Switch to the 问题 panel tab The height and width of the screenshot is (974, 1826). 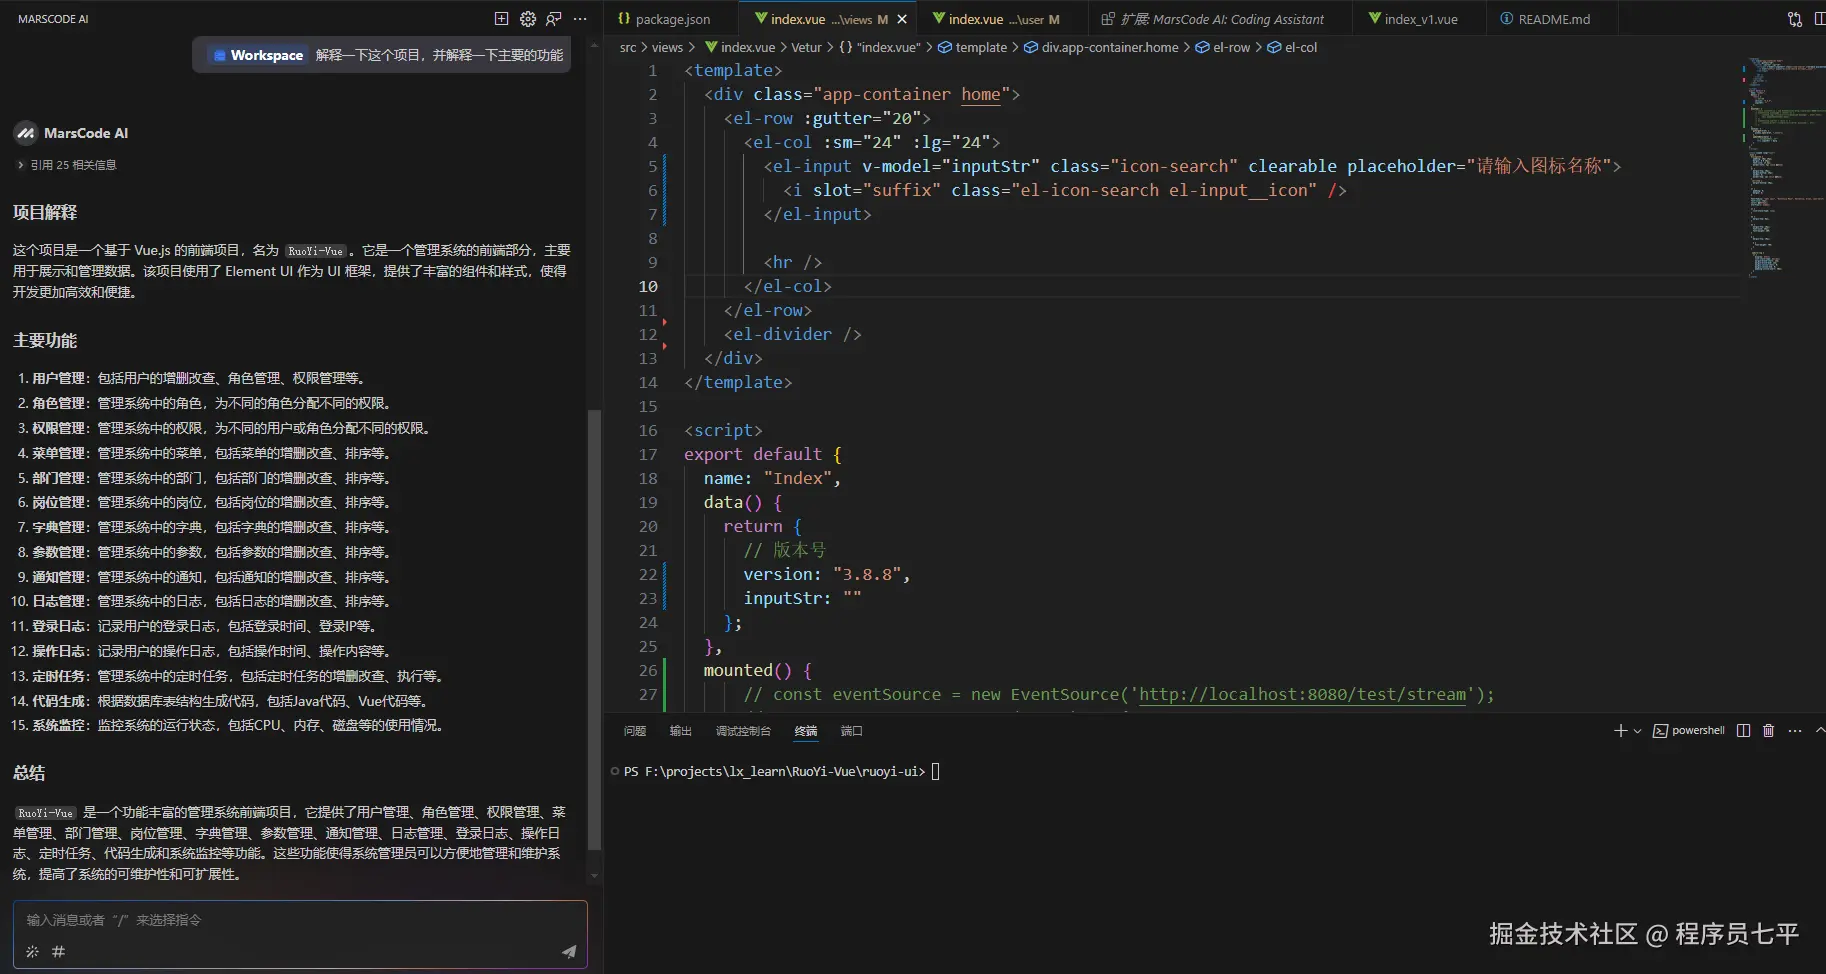tap(633, 731)
